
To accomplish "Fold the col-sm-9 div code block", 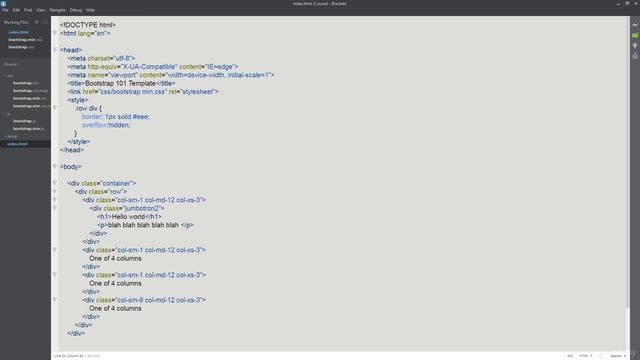I will (55, 300).
